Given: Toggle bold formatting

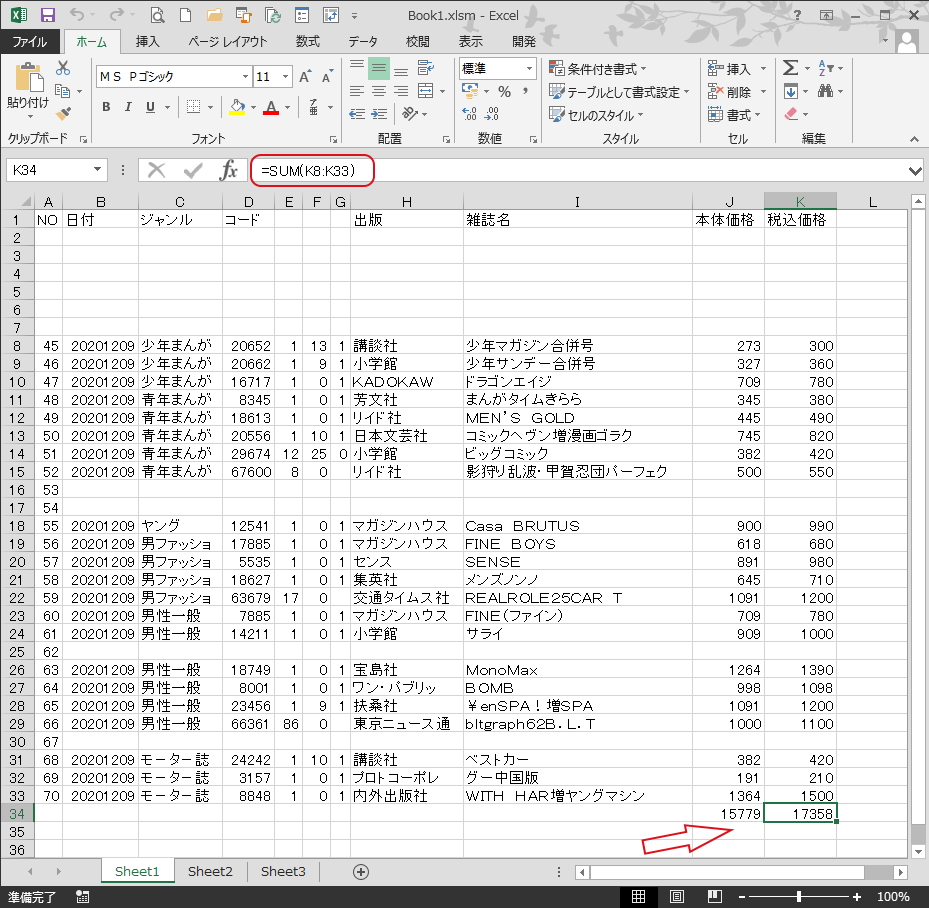Looking at the screenshot, I should click(x=106, y=107).
